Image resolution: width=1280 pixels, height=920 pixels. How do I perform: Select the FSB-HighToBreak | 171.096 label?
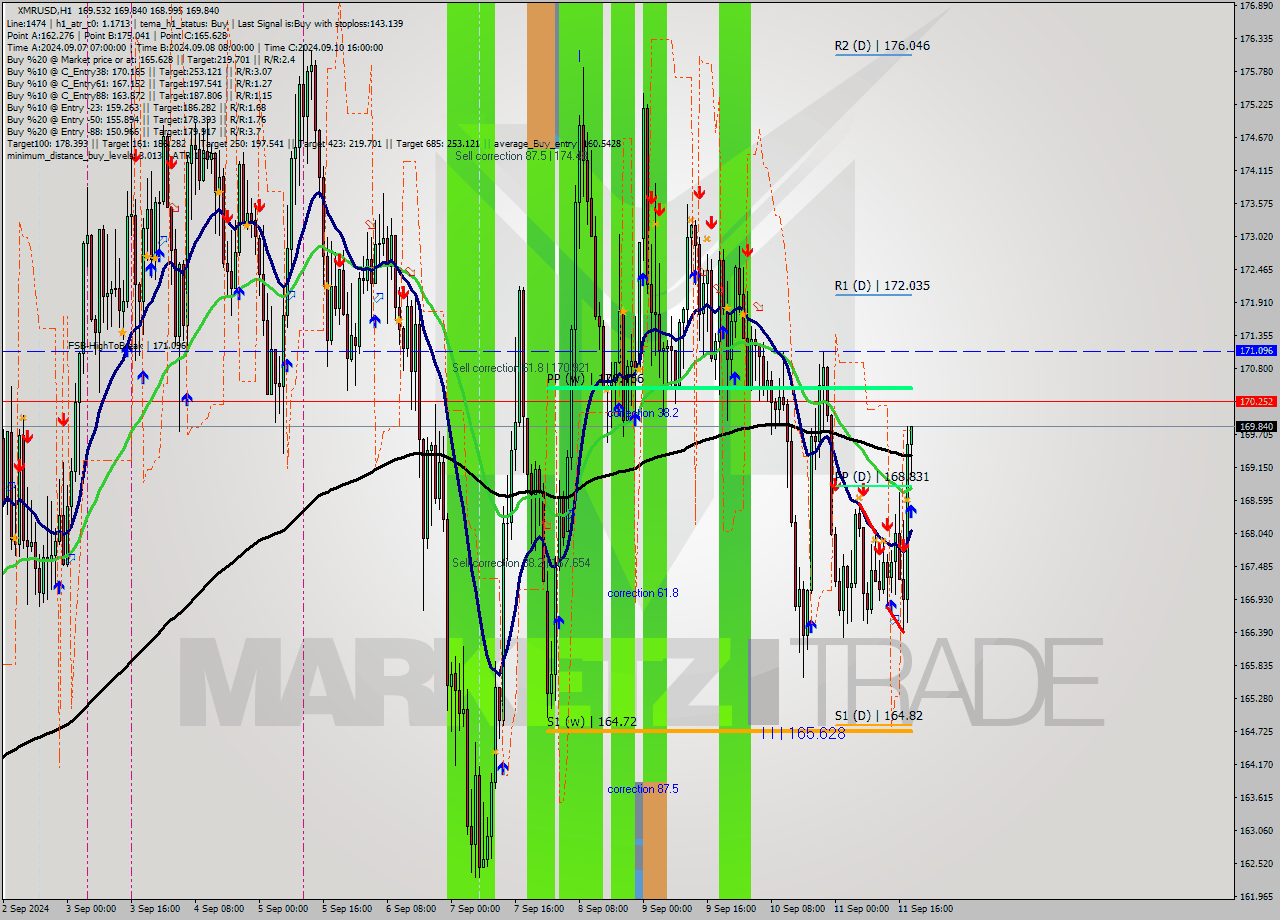click(127, 346)
